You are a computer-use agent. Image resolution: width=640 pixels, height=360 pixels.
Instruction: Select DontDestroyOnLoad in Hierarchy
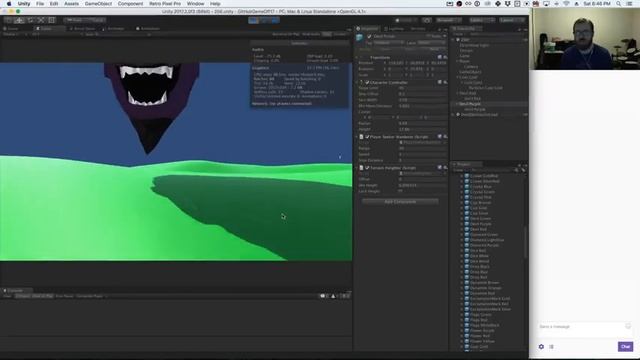479,115
